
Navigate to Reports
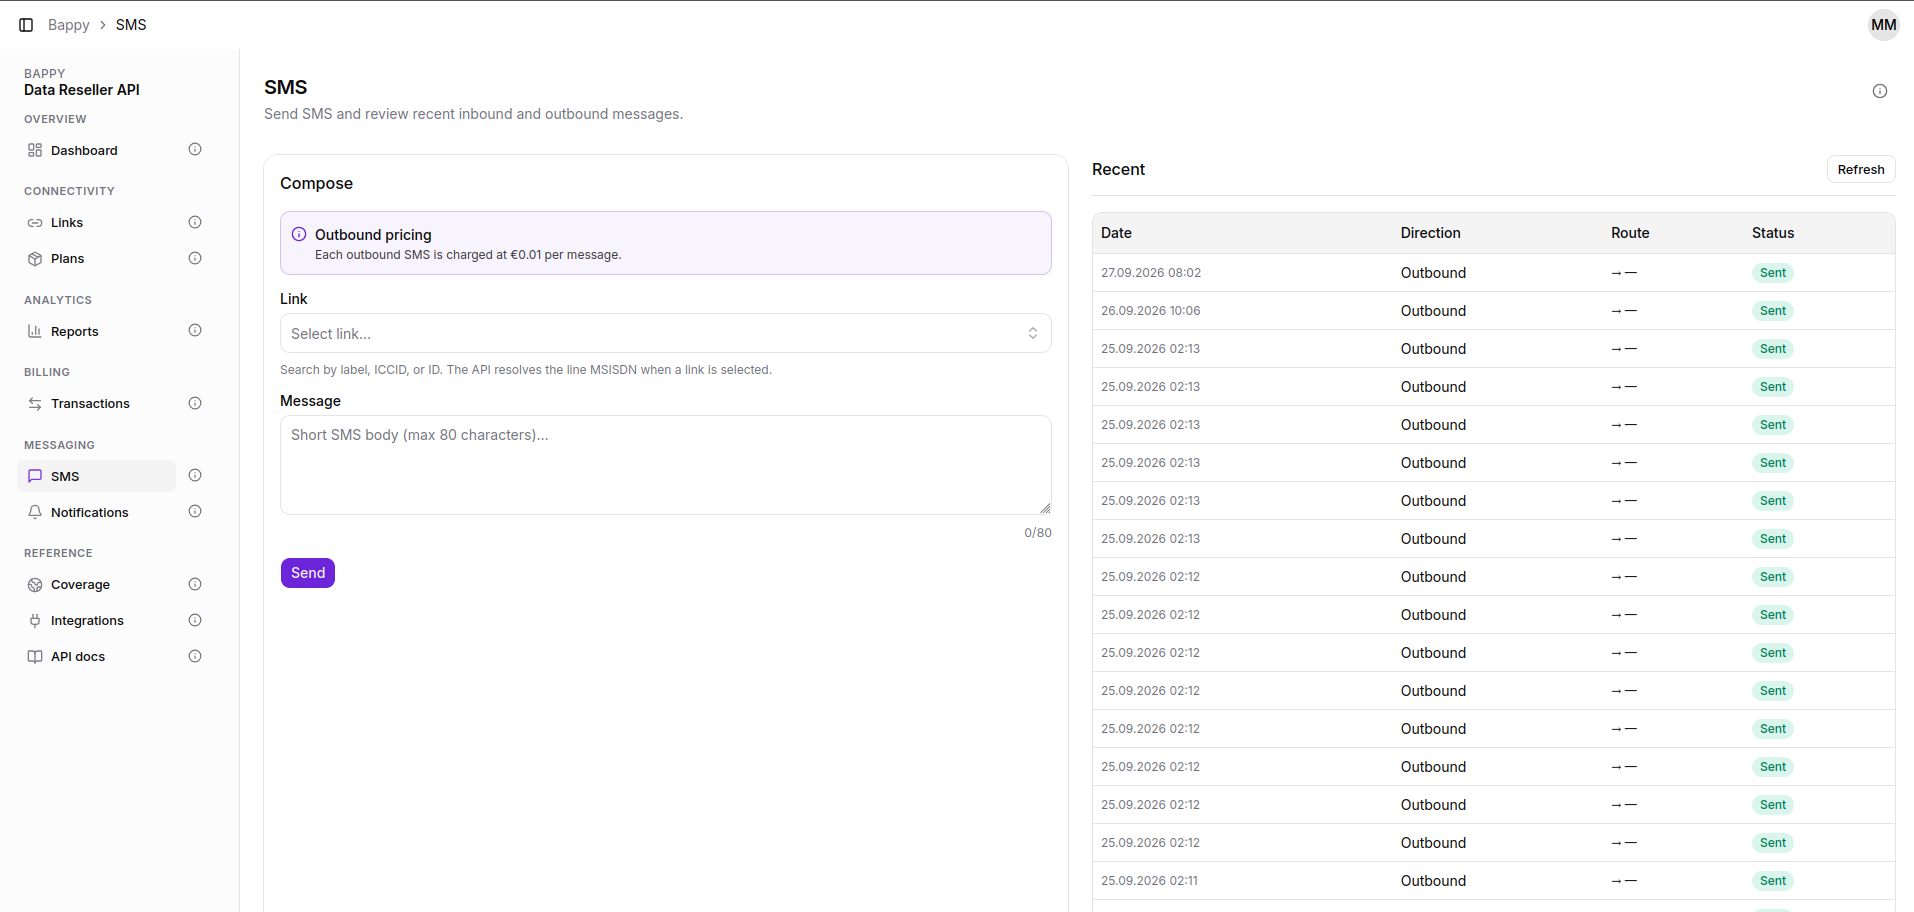[x=96, y=331]
